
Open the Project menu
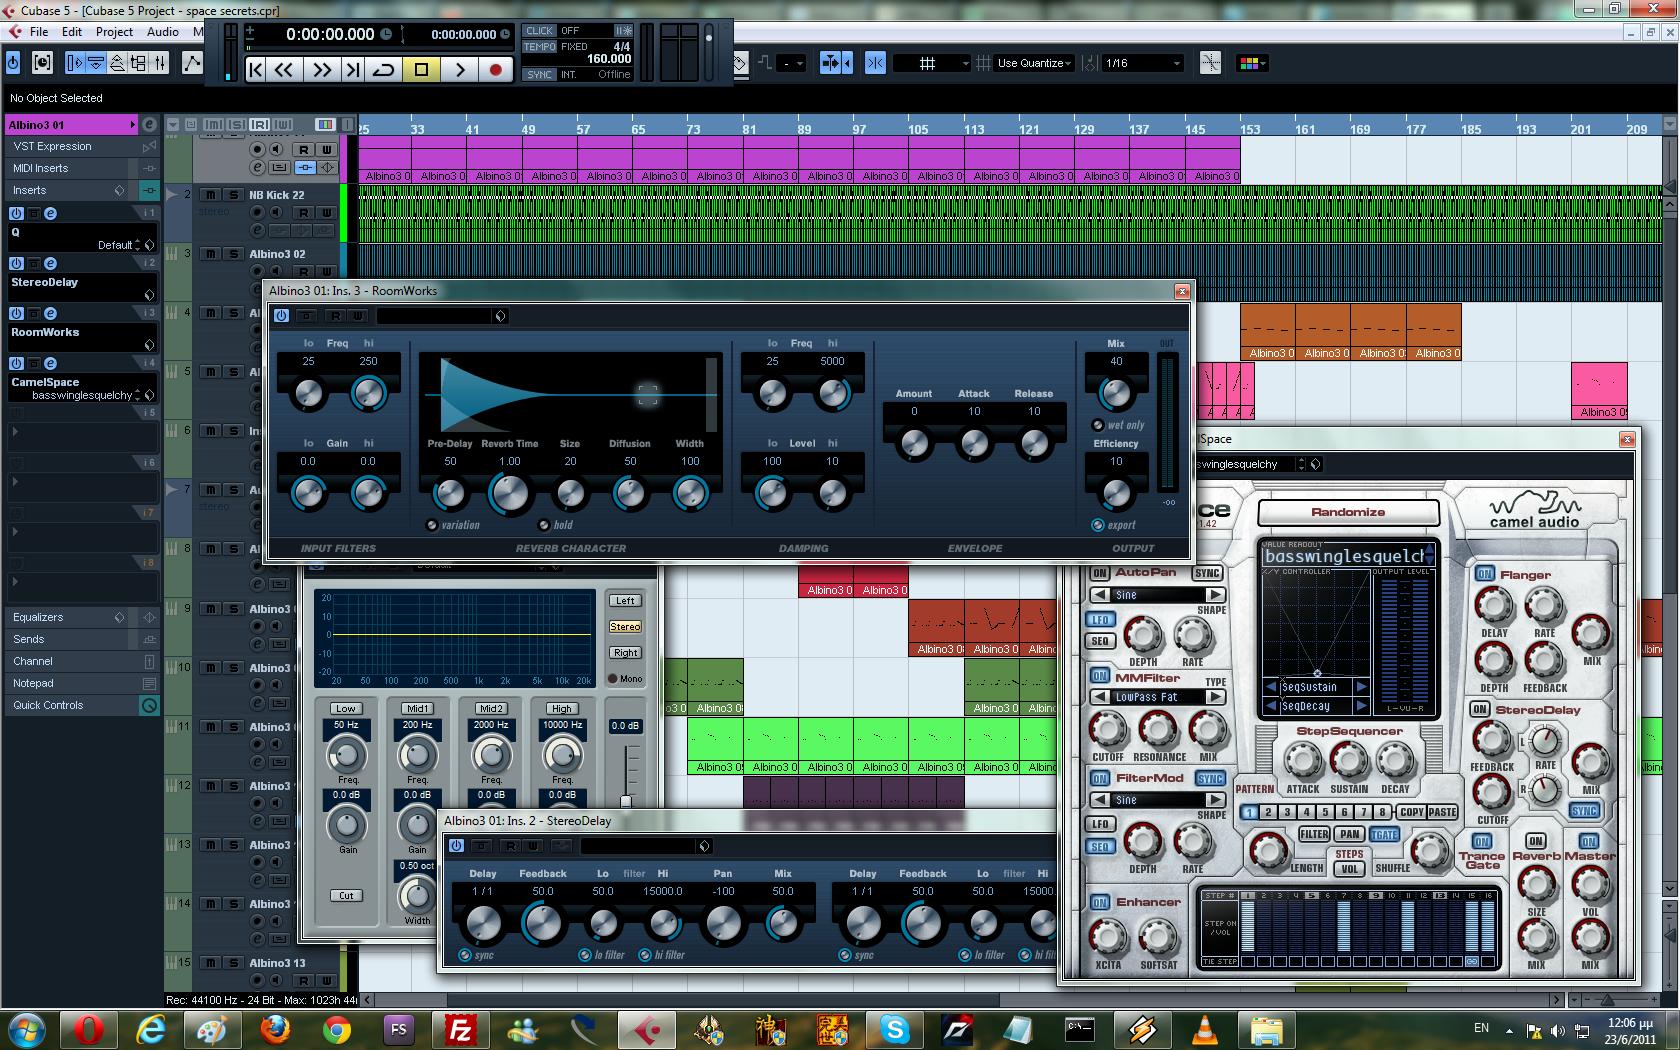coord(114,32)
